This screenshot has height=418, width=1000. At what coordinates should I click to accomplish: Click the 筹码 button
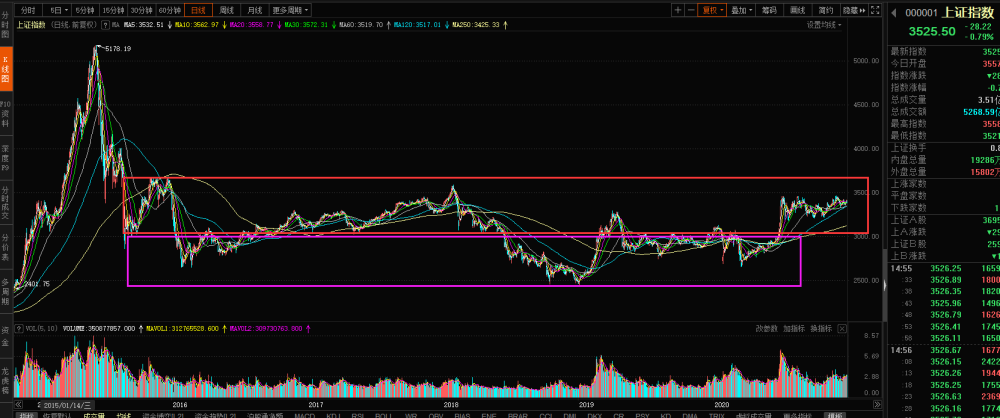(x=770, y=10)
